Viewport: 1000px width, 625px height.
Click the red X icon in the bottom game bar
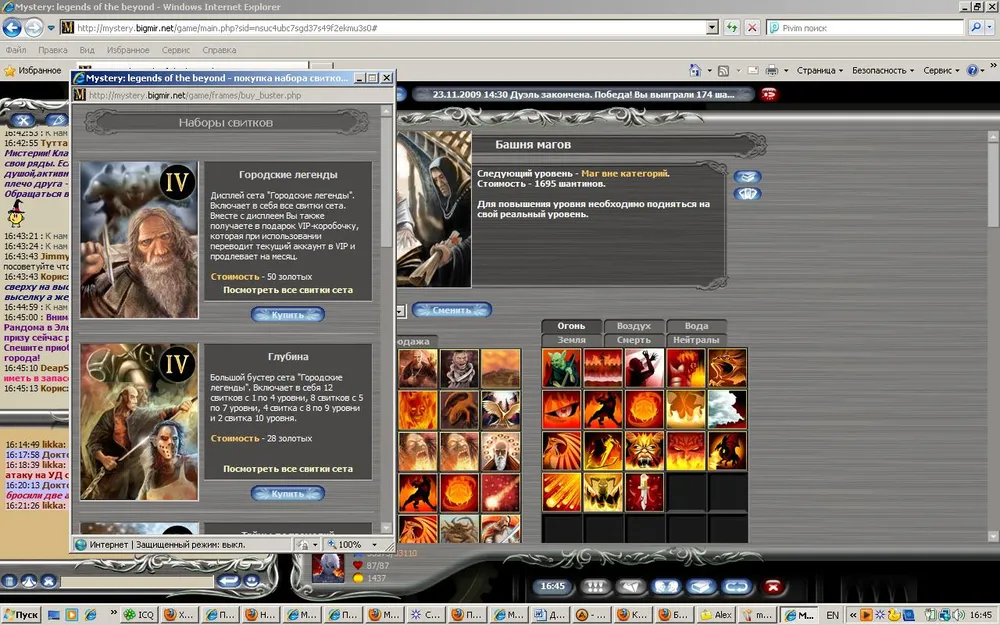tap(772, 586)
